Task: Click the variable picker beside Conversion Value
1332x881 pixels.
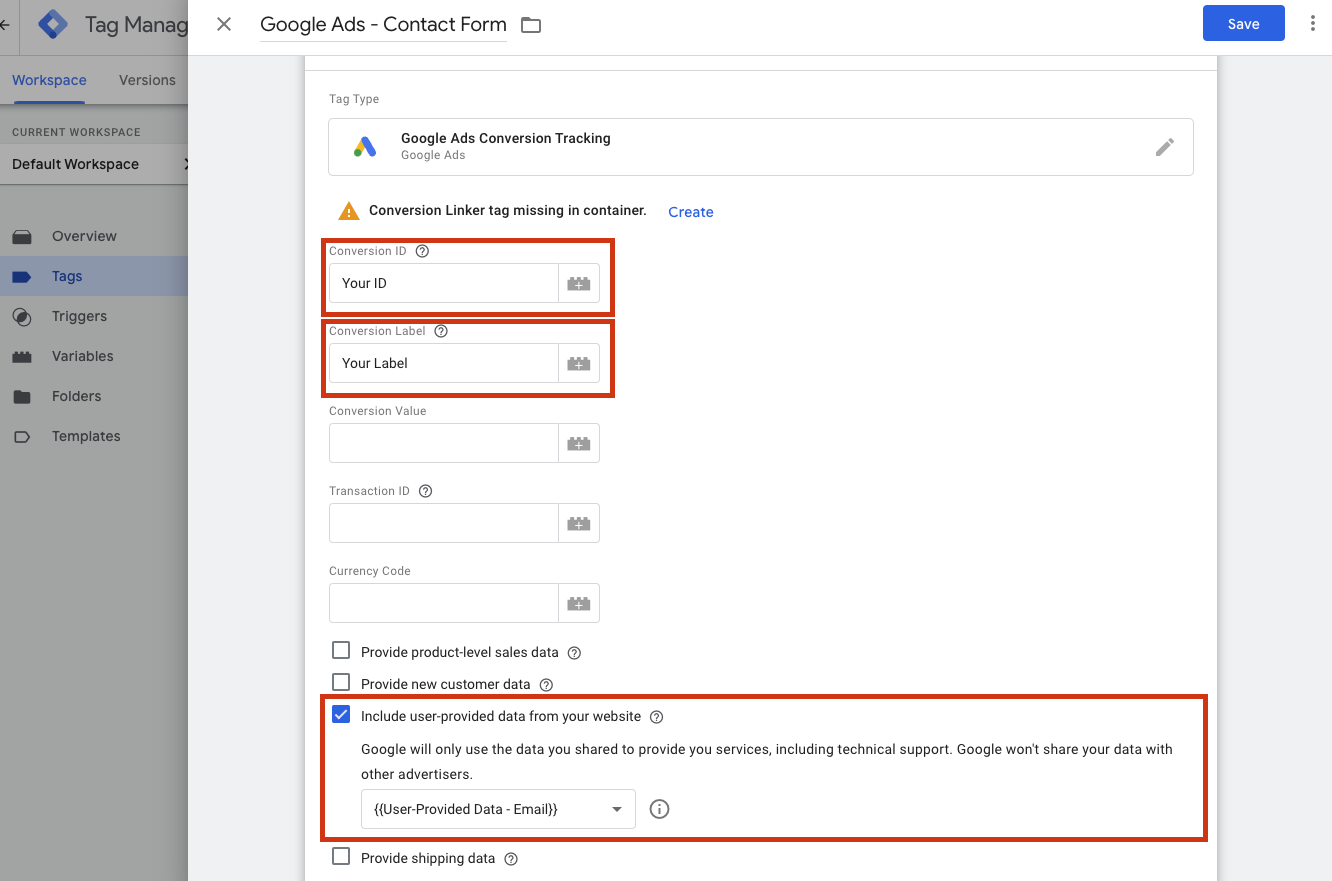Action: (x=579, y=443)
